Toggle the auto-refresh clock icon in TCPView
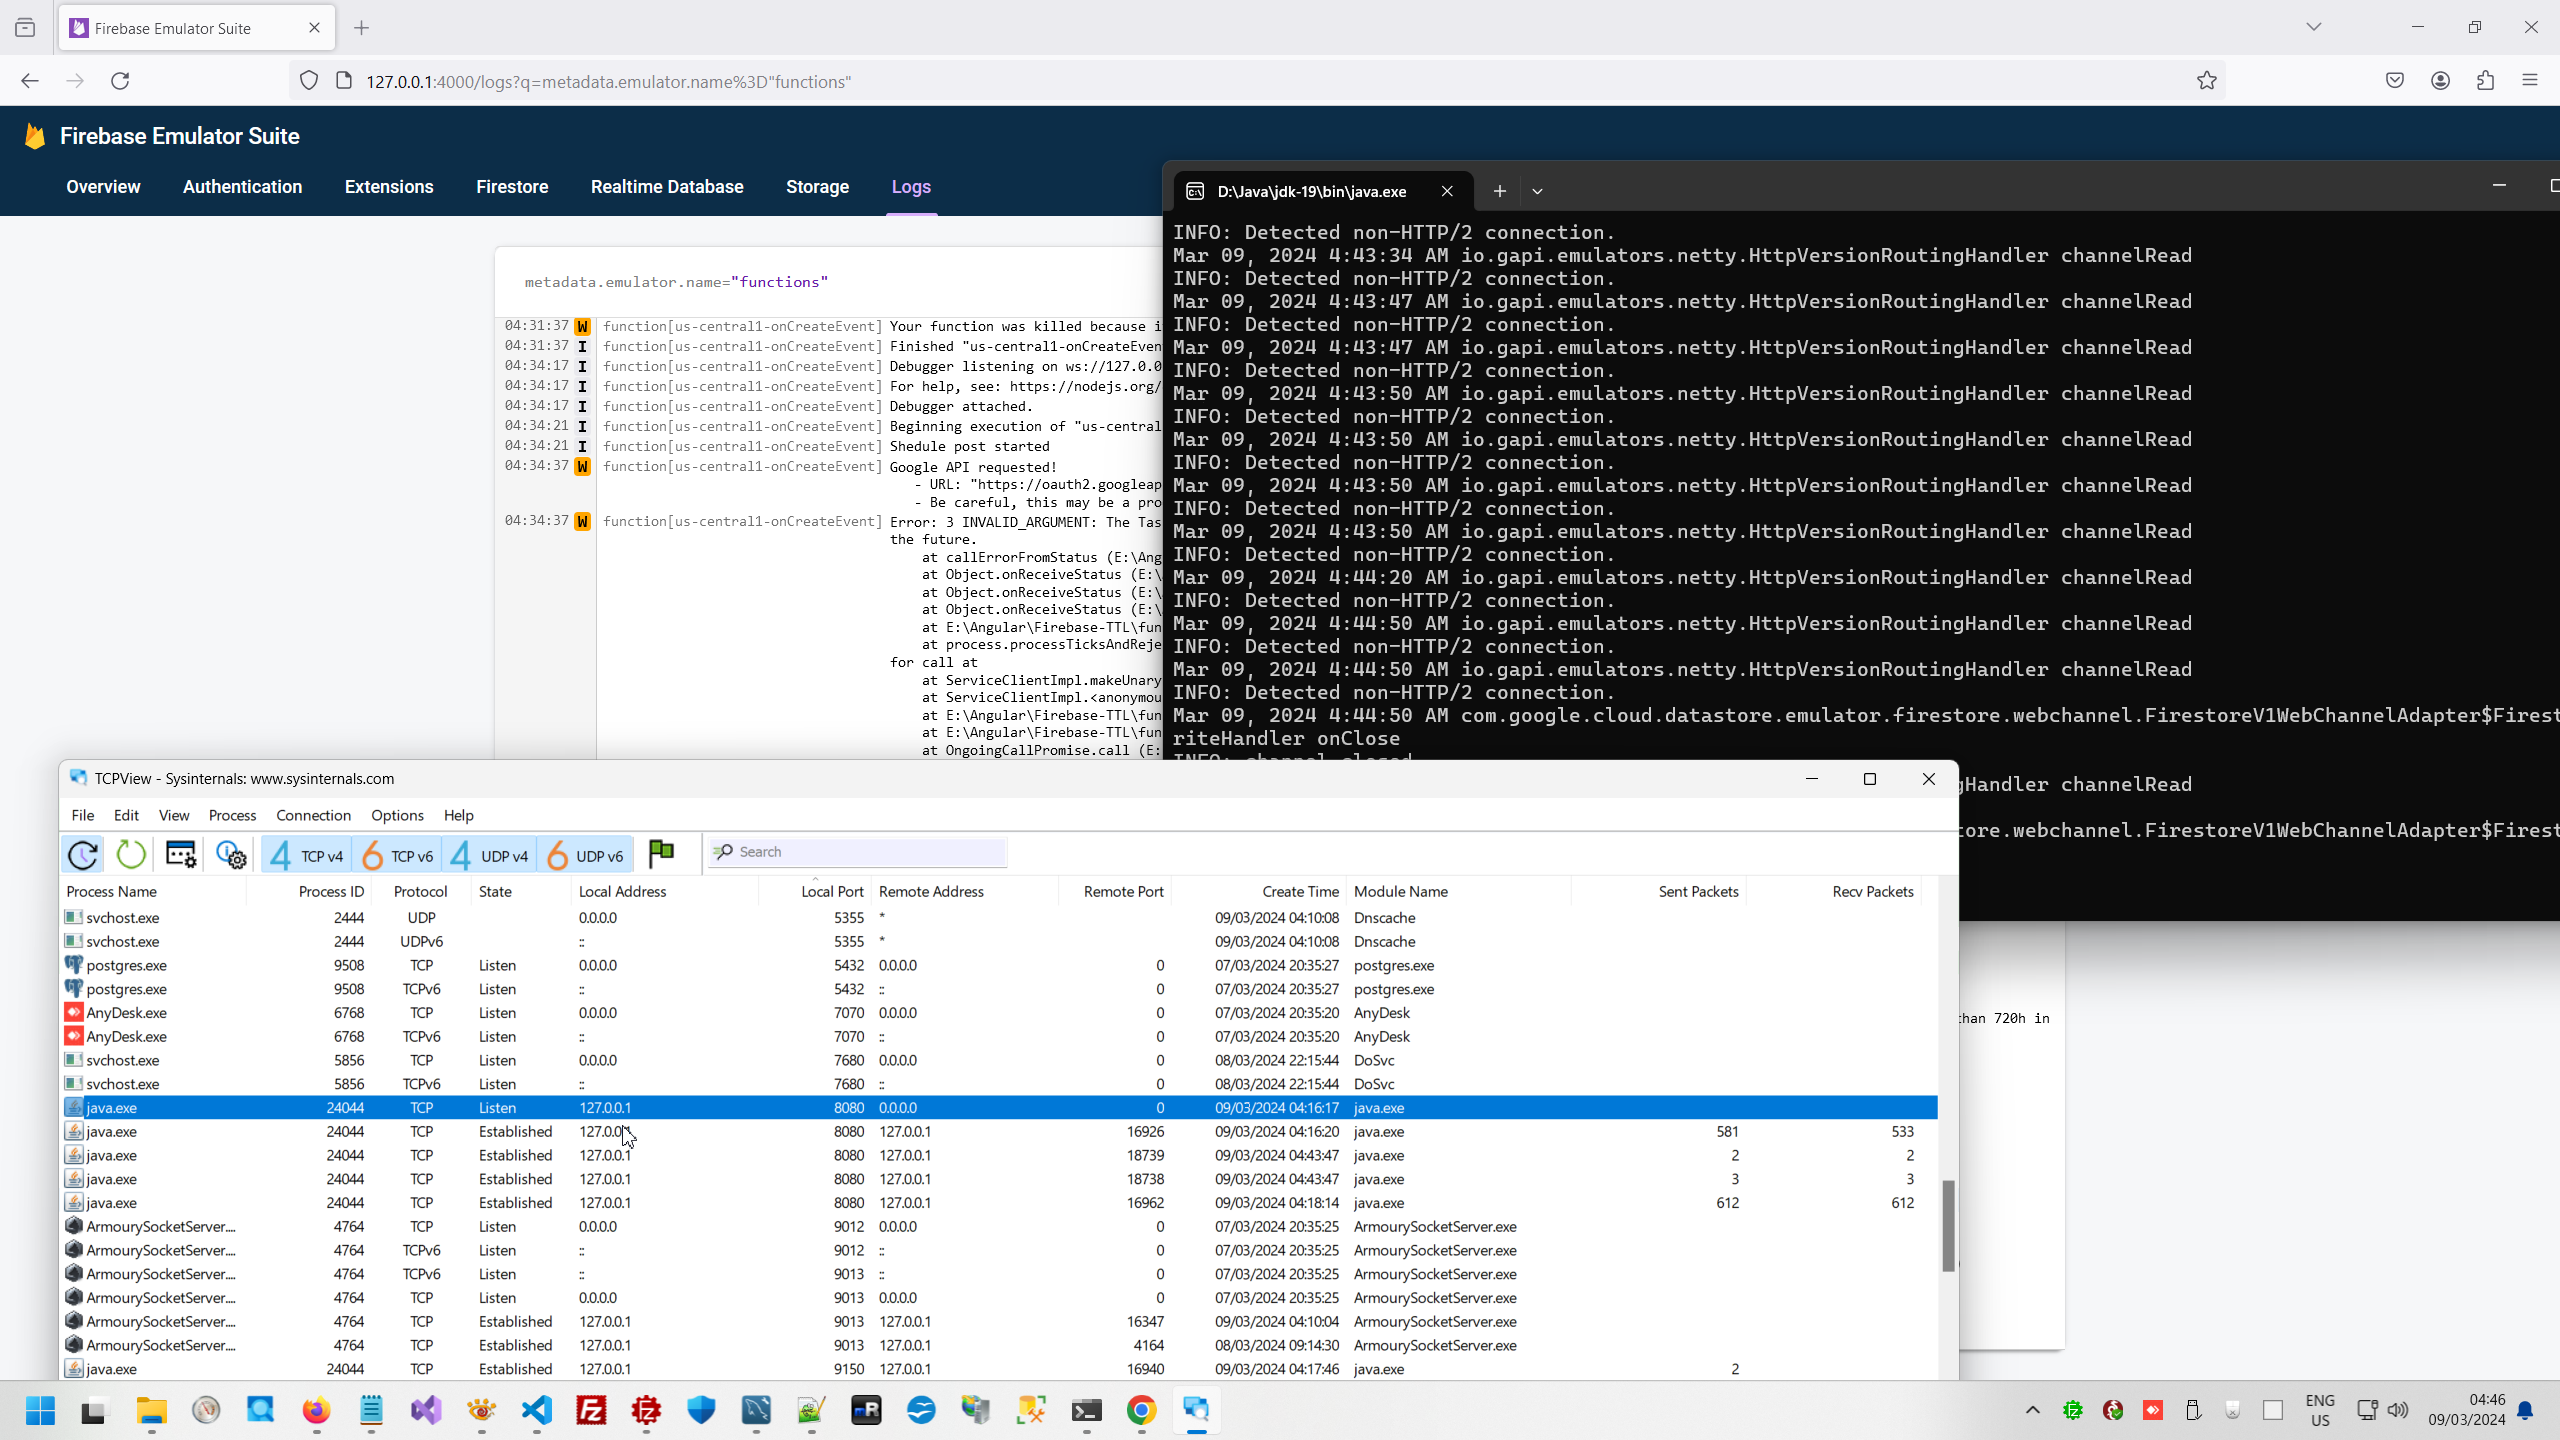2560x1440 pixels. 83,854
